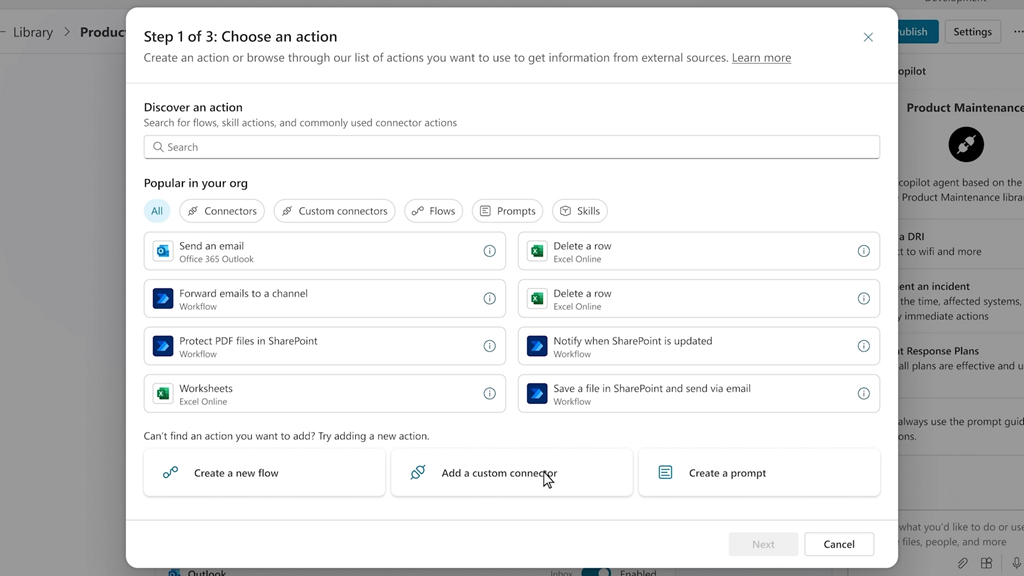The height and width of the screenshot is (576, 1024).
Task: Click Create a prompt
Action: click(x=759, y=473)
